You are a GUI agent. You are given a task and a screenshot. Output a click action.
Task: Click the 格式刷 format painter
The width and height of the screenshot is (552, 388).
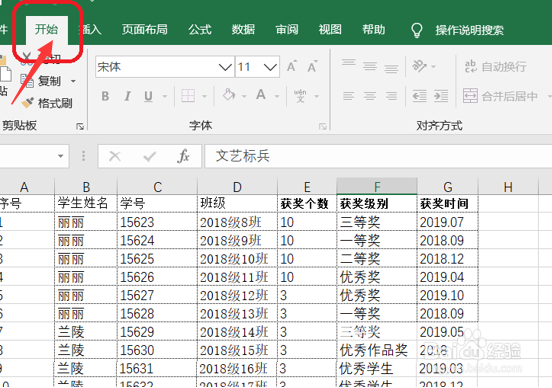(x=47, y=103)
